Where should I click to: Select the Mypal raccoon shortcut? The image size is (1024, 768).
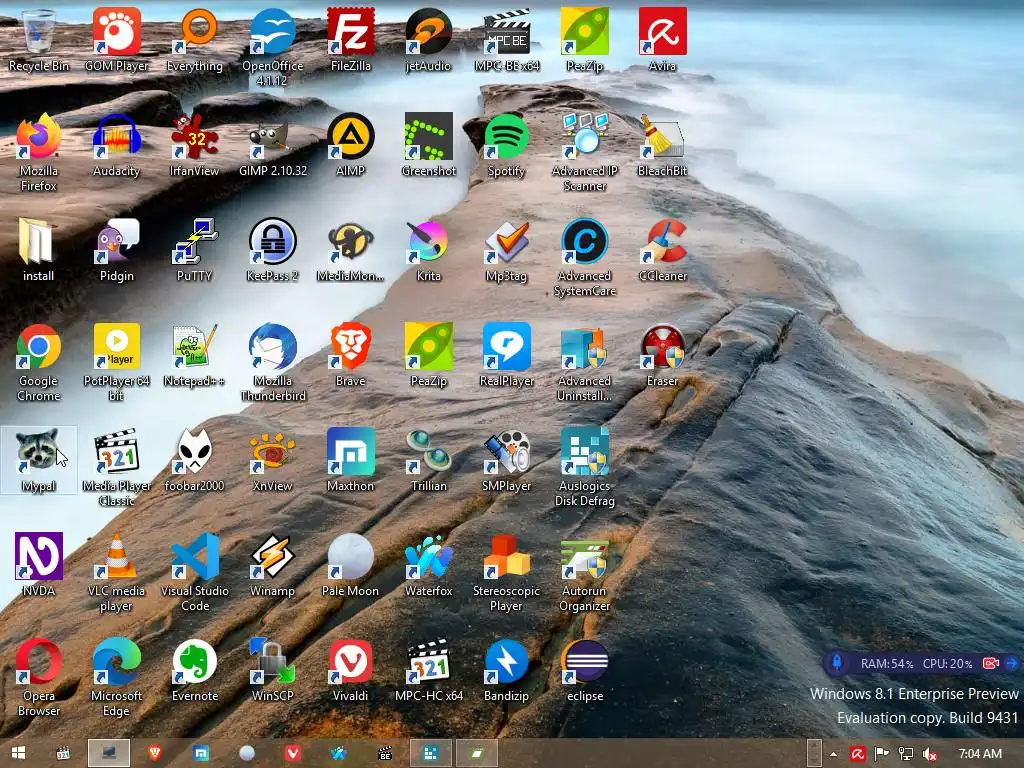[x=39, y=460]
